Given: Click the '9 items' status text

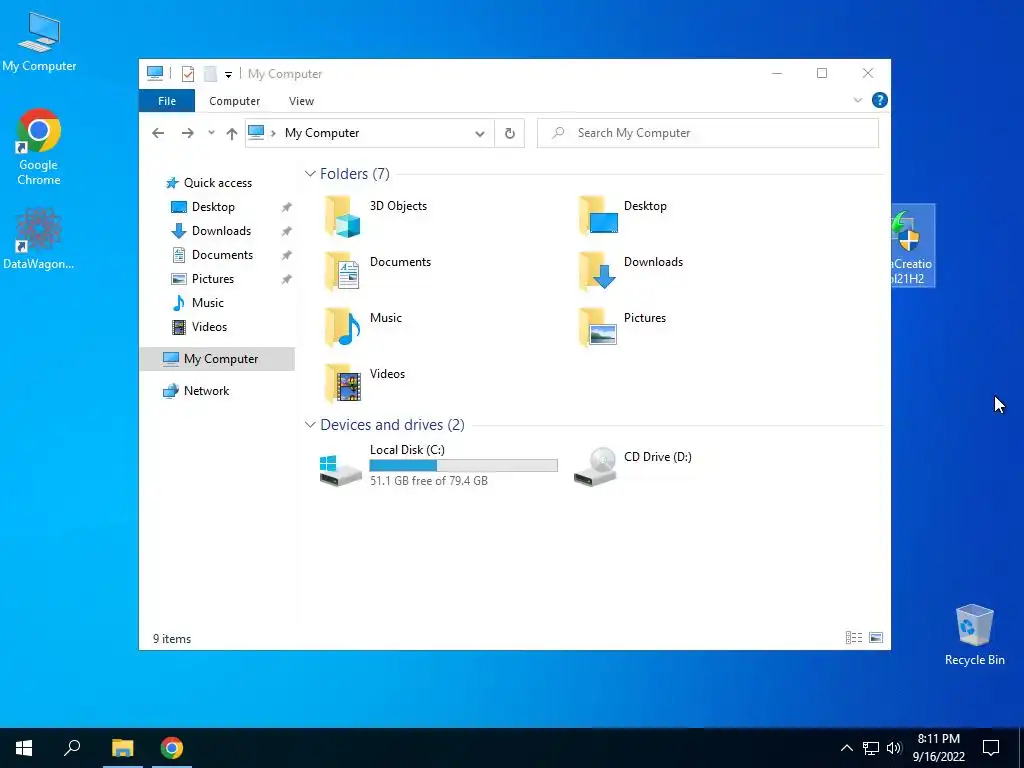Looking at the screenshot, I should (172, 639).
